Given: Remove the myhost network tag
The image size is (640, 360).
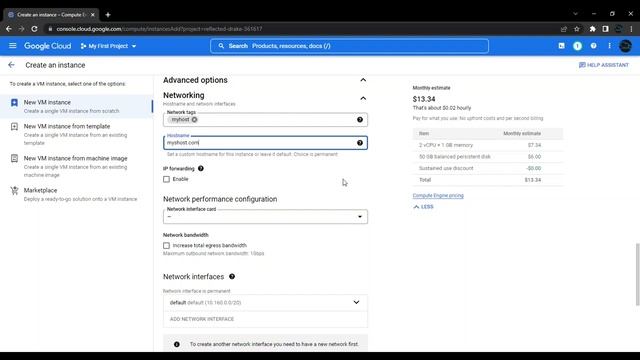Looking at the screenshot, I should (x=194, y=120).
